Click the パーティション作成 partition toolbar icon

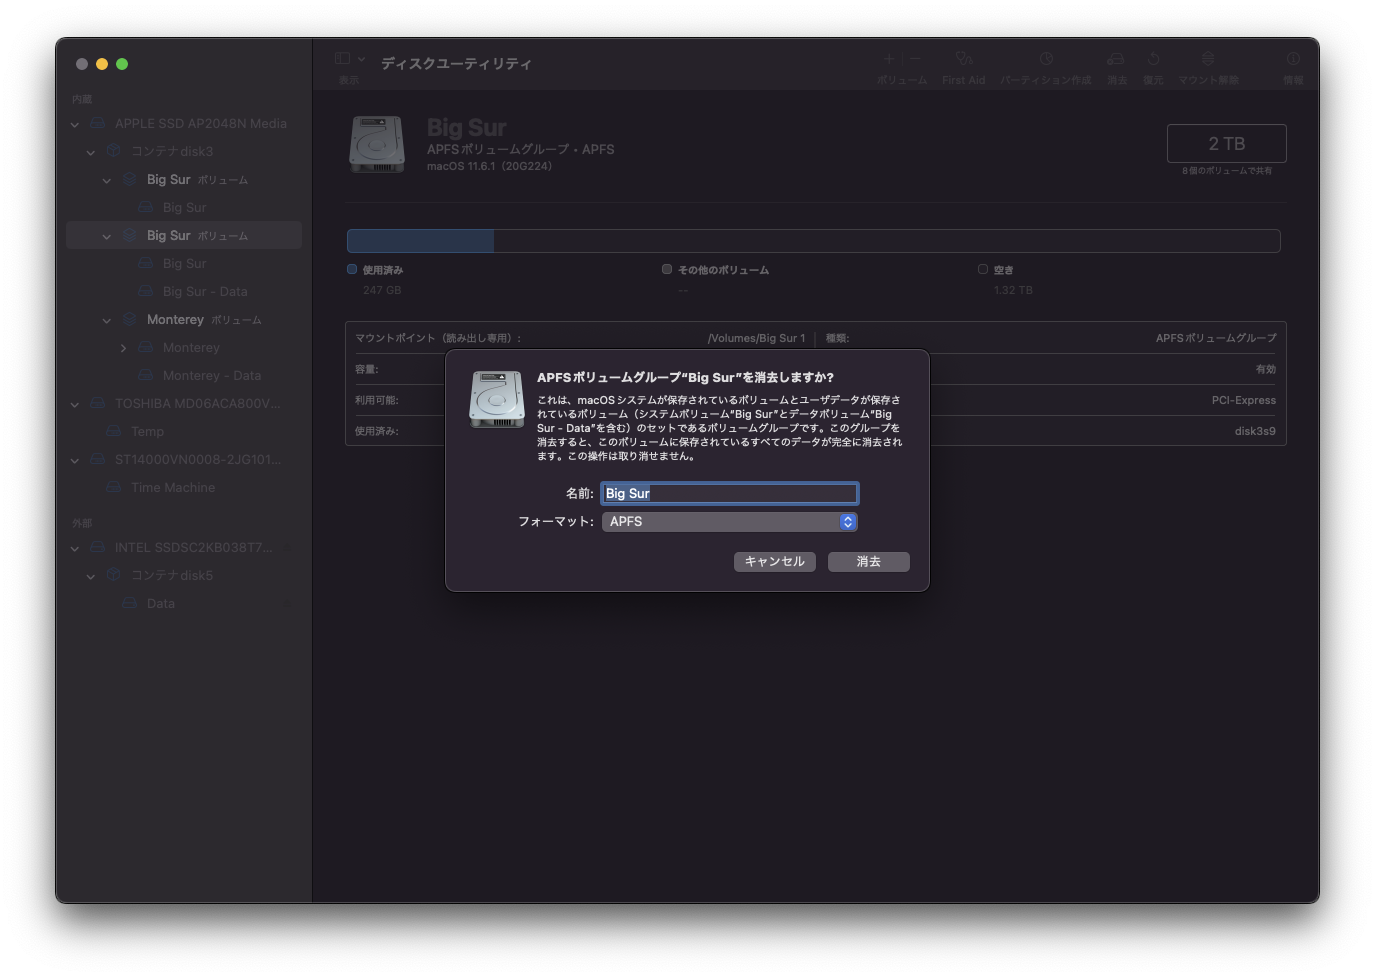click(x=1046, y=59)
